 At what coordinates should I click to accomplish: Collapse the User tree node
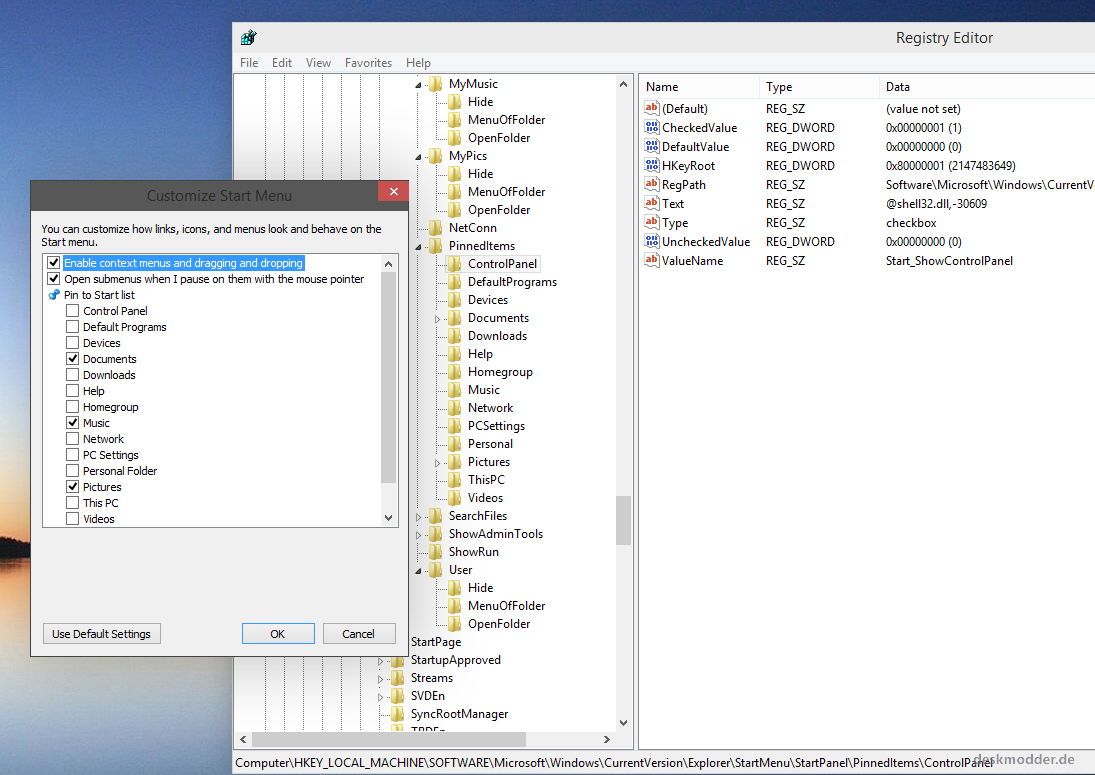point(418,571)
